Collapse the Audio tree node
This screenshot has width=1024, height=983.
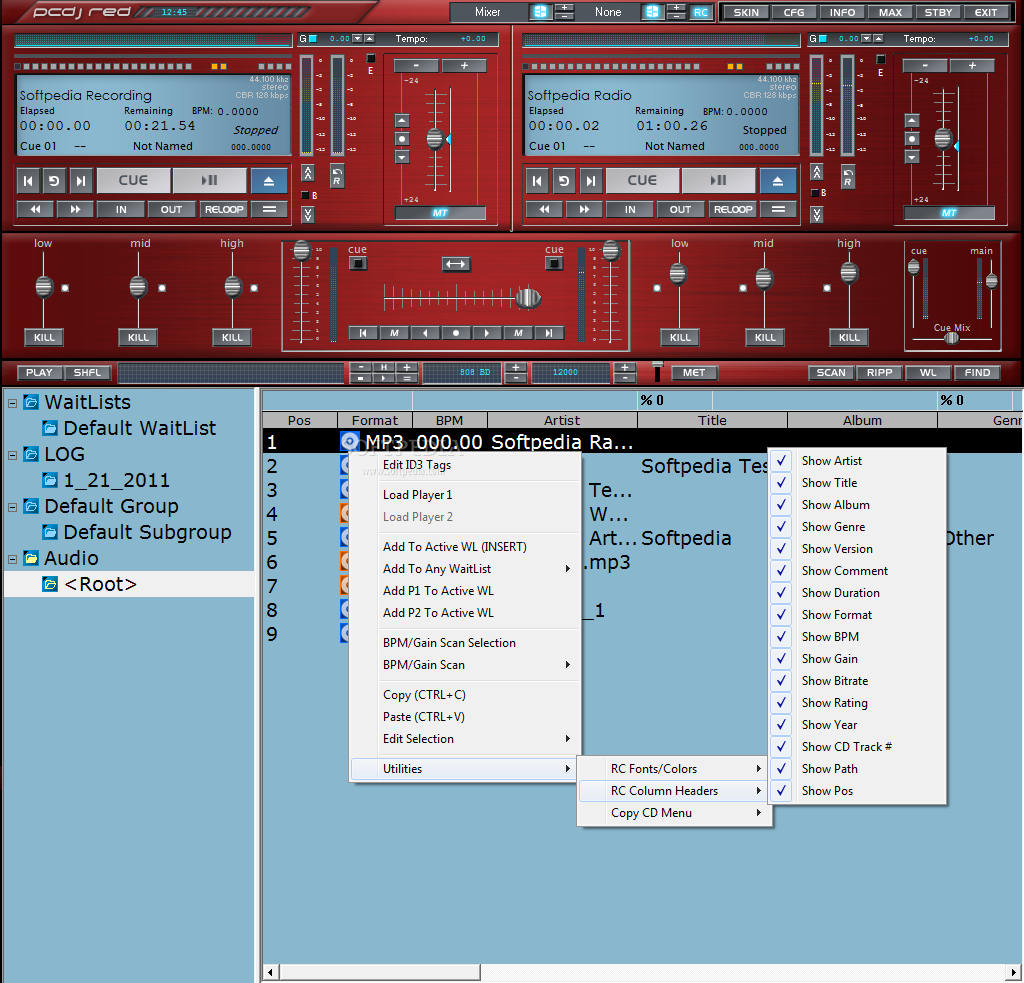(x=12, y=559)
